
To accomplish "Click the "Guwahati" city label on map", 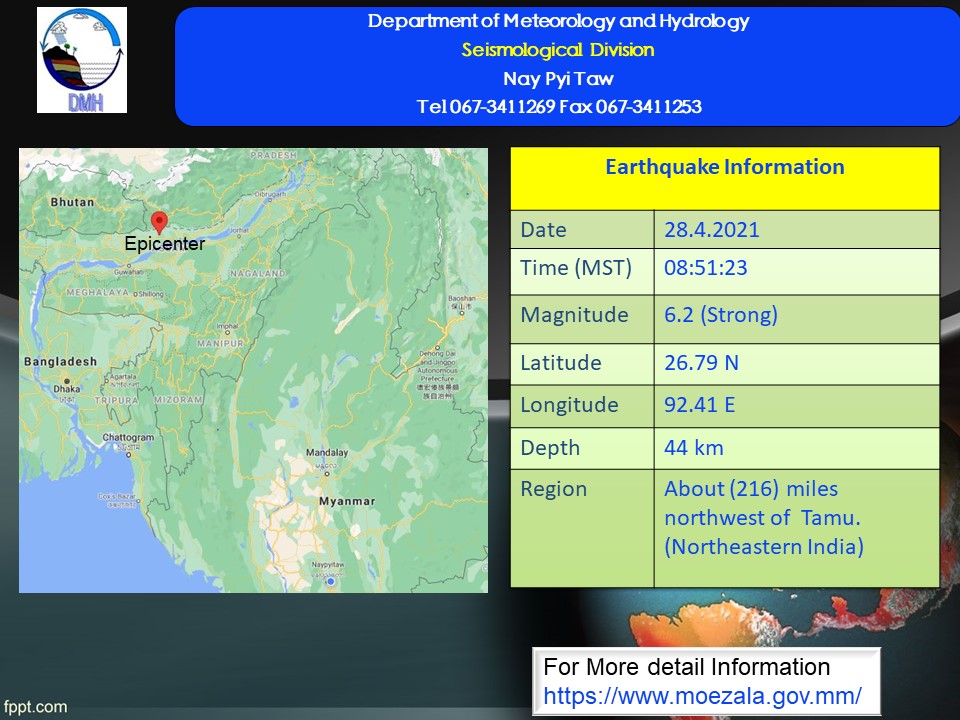I will click(x=129, y=271).
